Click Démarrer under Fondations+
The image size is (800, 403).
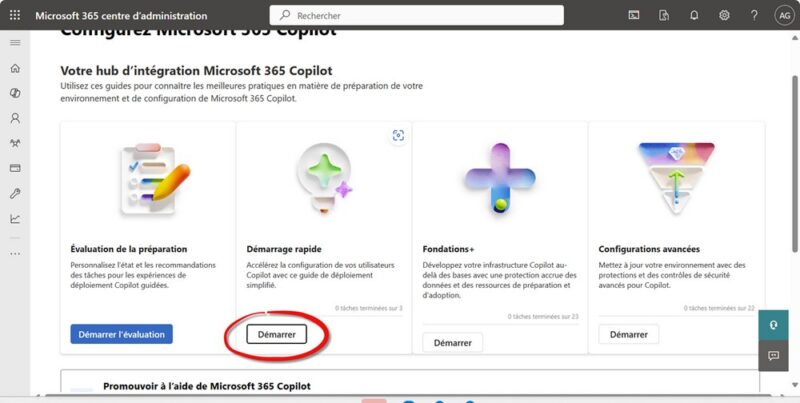coord(453,343)
